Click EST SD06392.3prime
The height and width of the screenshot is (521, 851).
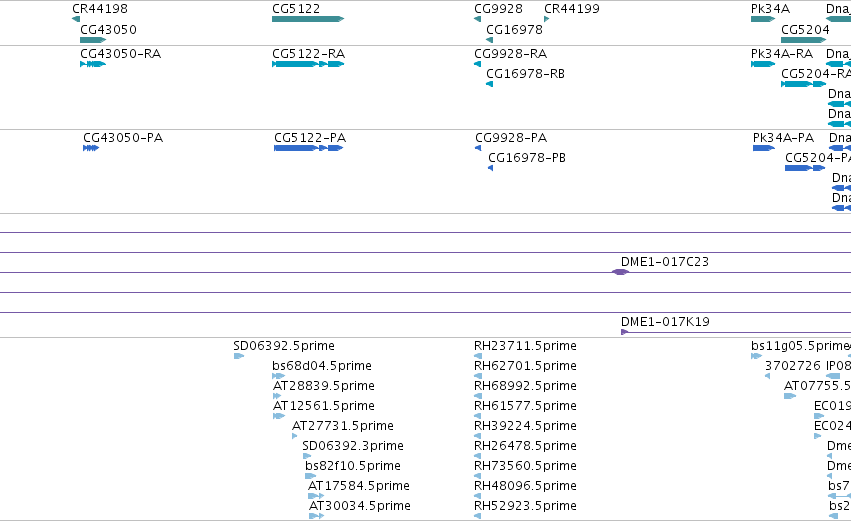click(307, 456)
